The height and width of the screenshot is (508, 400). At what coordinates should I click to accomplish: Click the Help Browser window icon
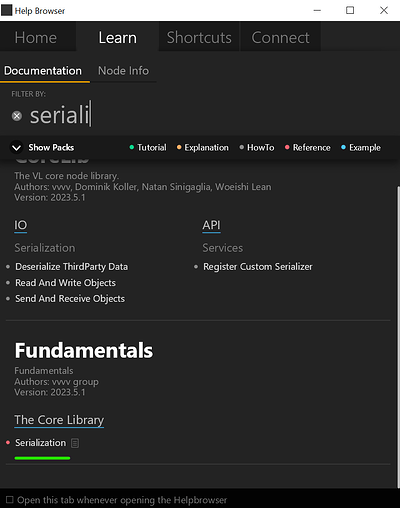(x=6, y=10)
